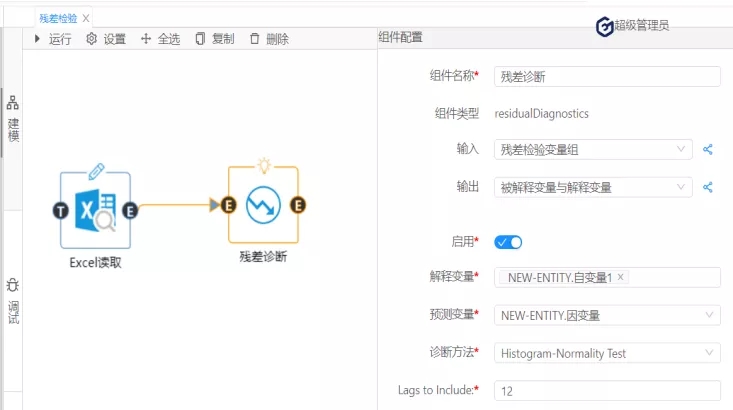
Task: Click the 运行 run button
Action: coord(53,39)
